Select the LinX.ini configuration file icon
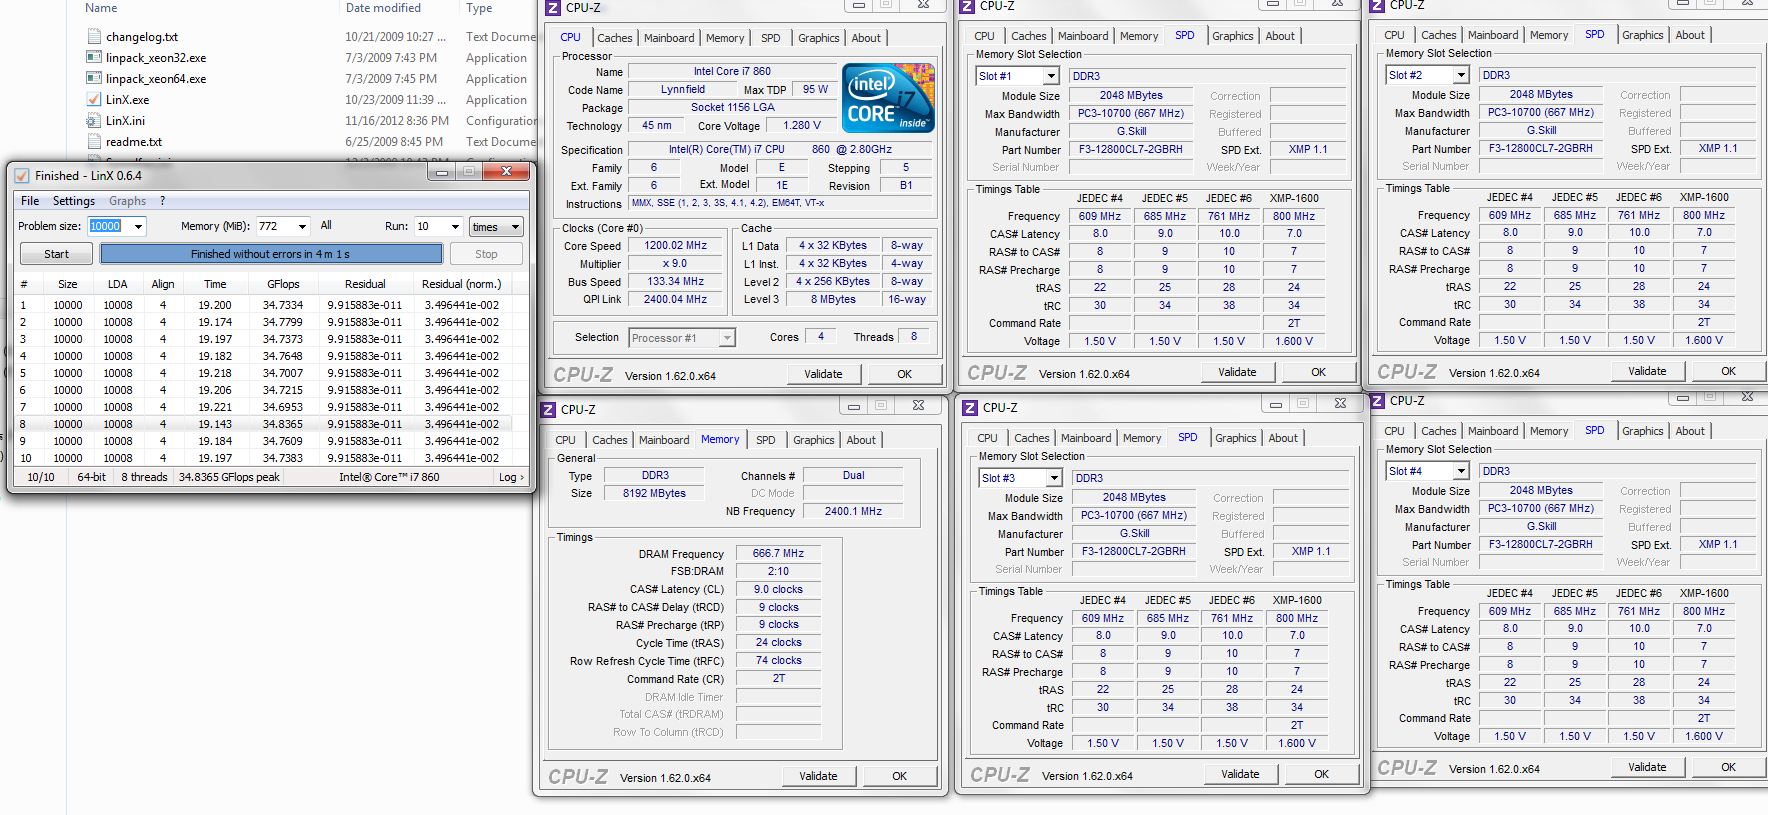Image resolution: width=1768 pixels, height=815 pixels. pos(93,121)
